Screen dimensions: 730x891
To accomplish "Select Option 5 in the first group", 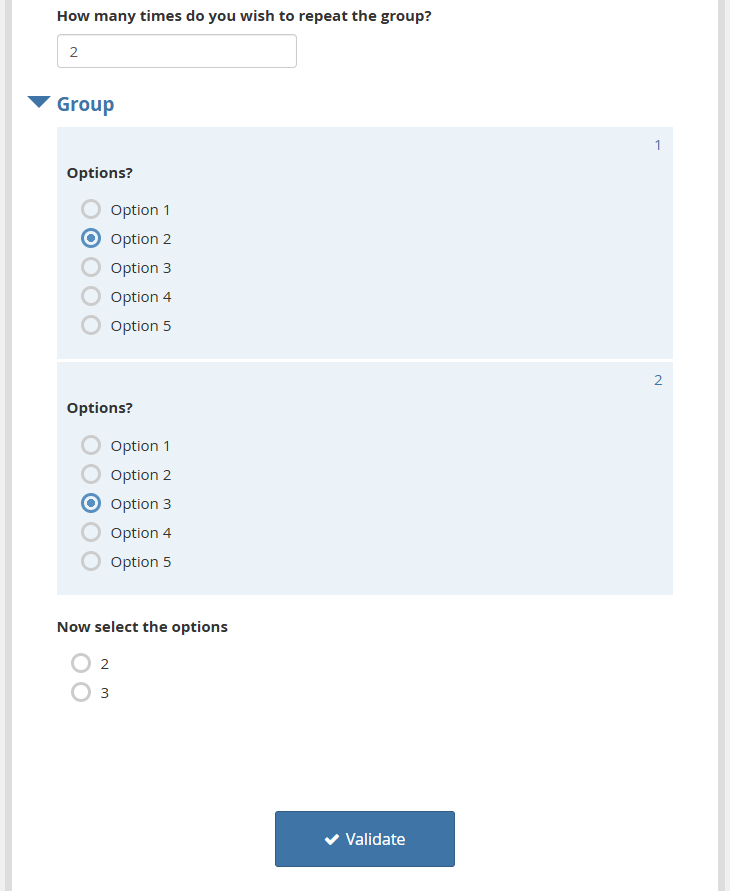I will [x=90, y=325].
